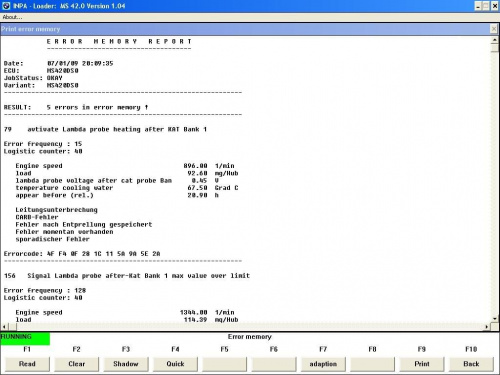Screen dimensions: 500x375
Task: Click the vertical scrollbar thumb
Action: (495, 48)
